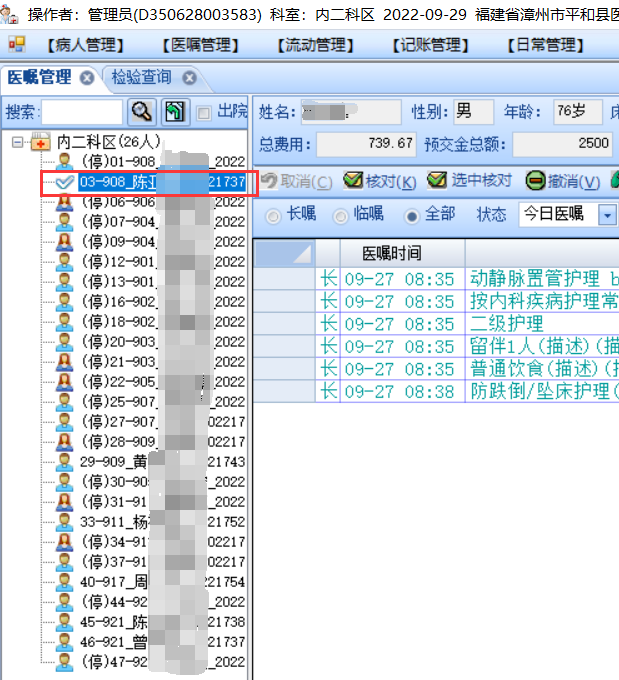
Task: Click female patient icon for bed (停)09-904
Action: 64,242
